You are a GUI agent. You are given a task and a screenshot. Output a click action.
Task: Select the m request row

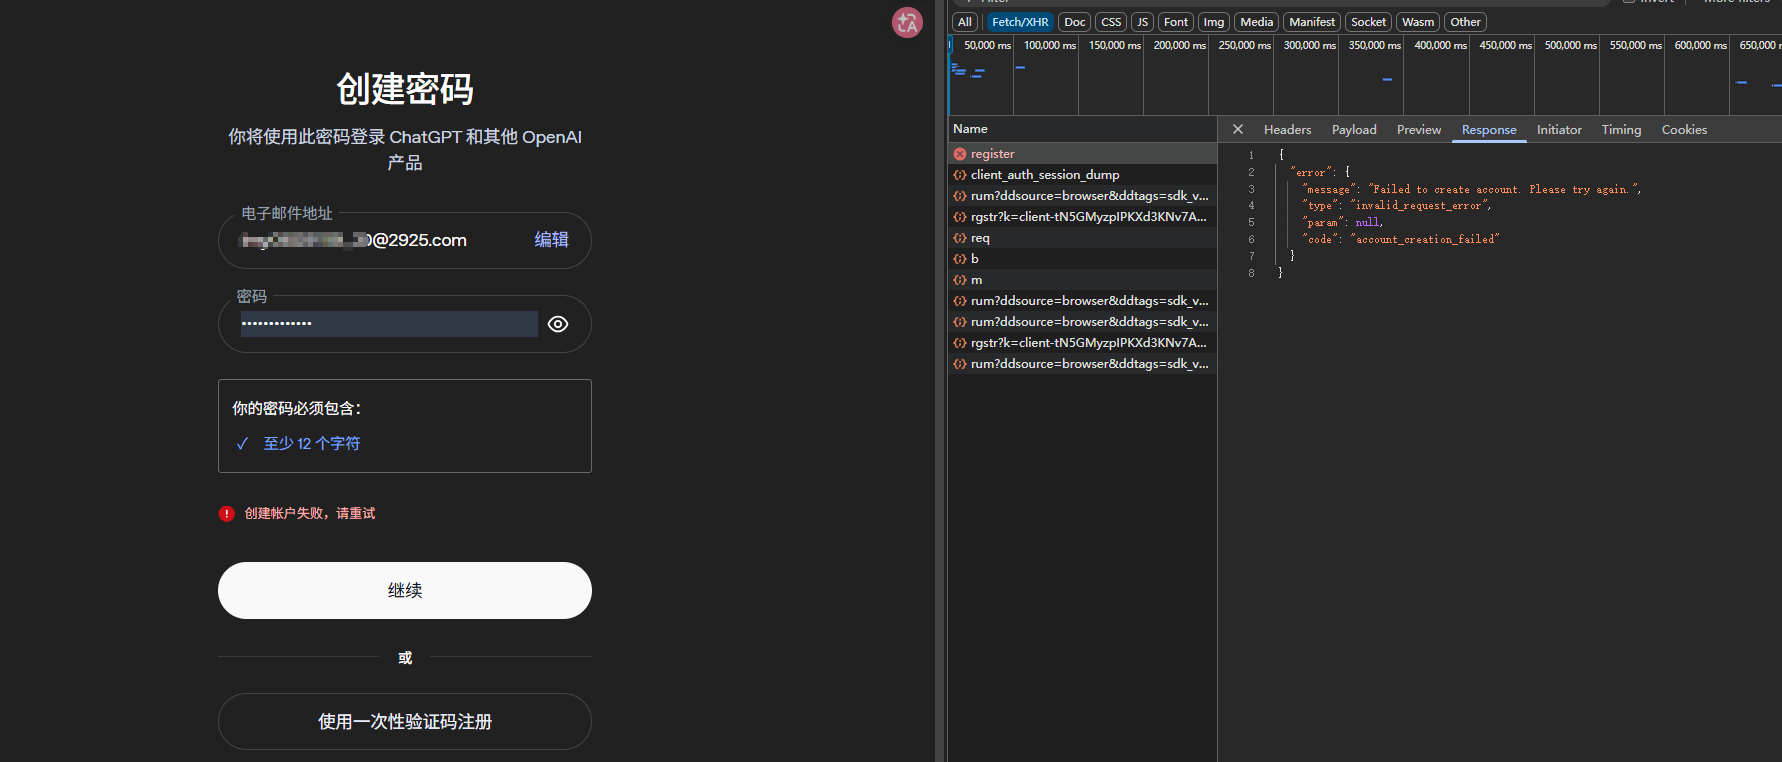pyautogui.click(x=1082, y=280)
